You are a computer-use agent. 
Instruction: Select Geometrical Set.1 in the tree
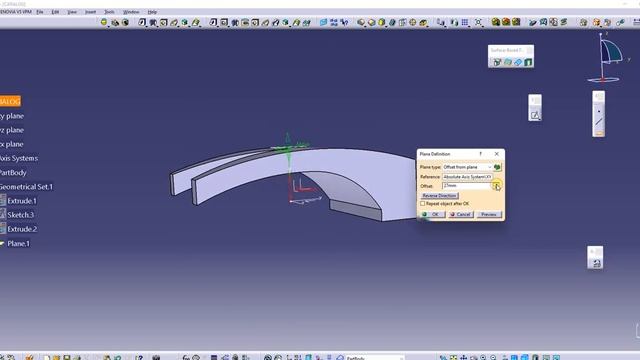pyautogui.click(x=26, y=187)
